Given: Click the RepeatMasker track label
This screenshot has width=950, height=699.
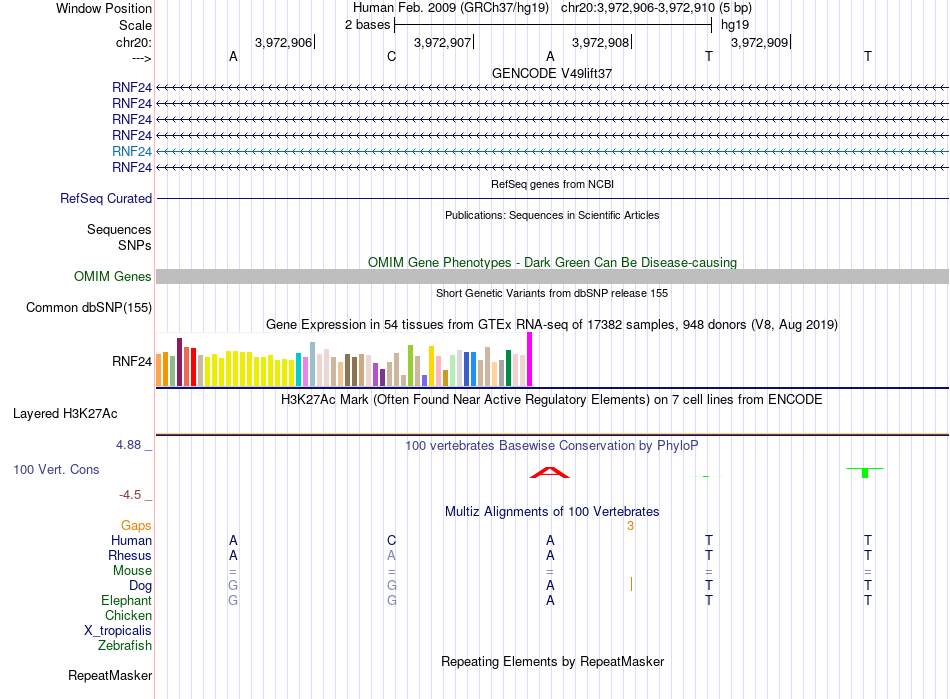Looking at the screenshot, I should click(110, 675).
